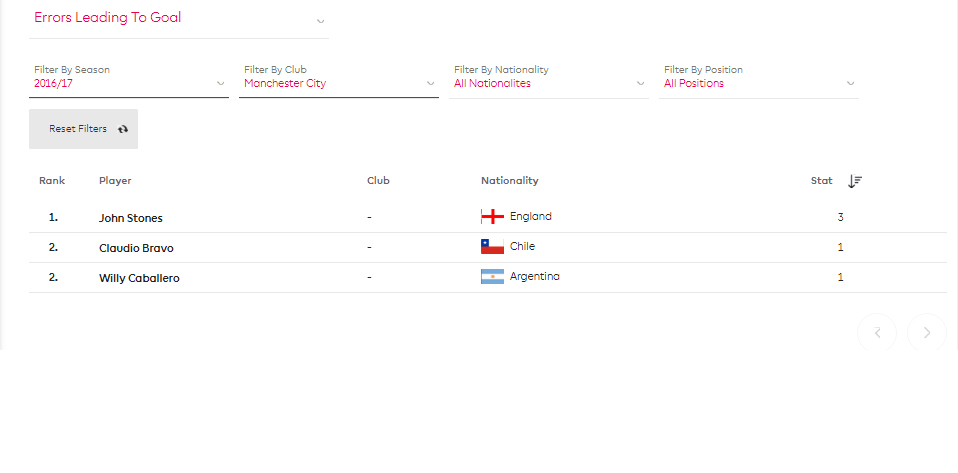Screen dimensions: 958x473
Task: Open Willy Caballero player link
Action: 139,278
